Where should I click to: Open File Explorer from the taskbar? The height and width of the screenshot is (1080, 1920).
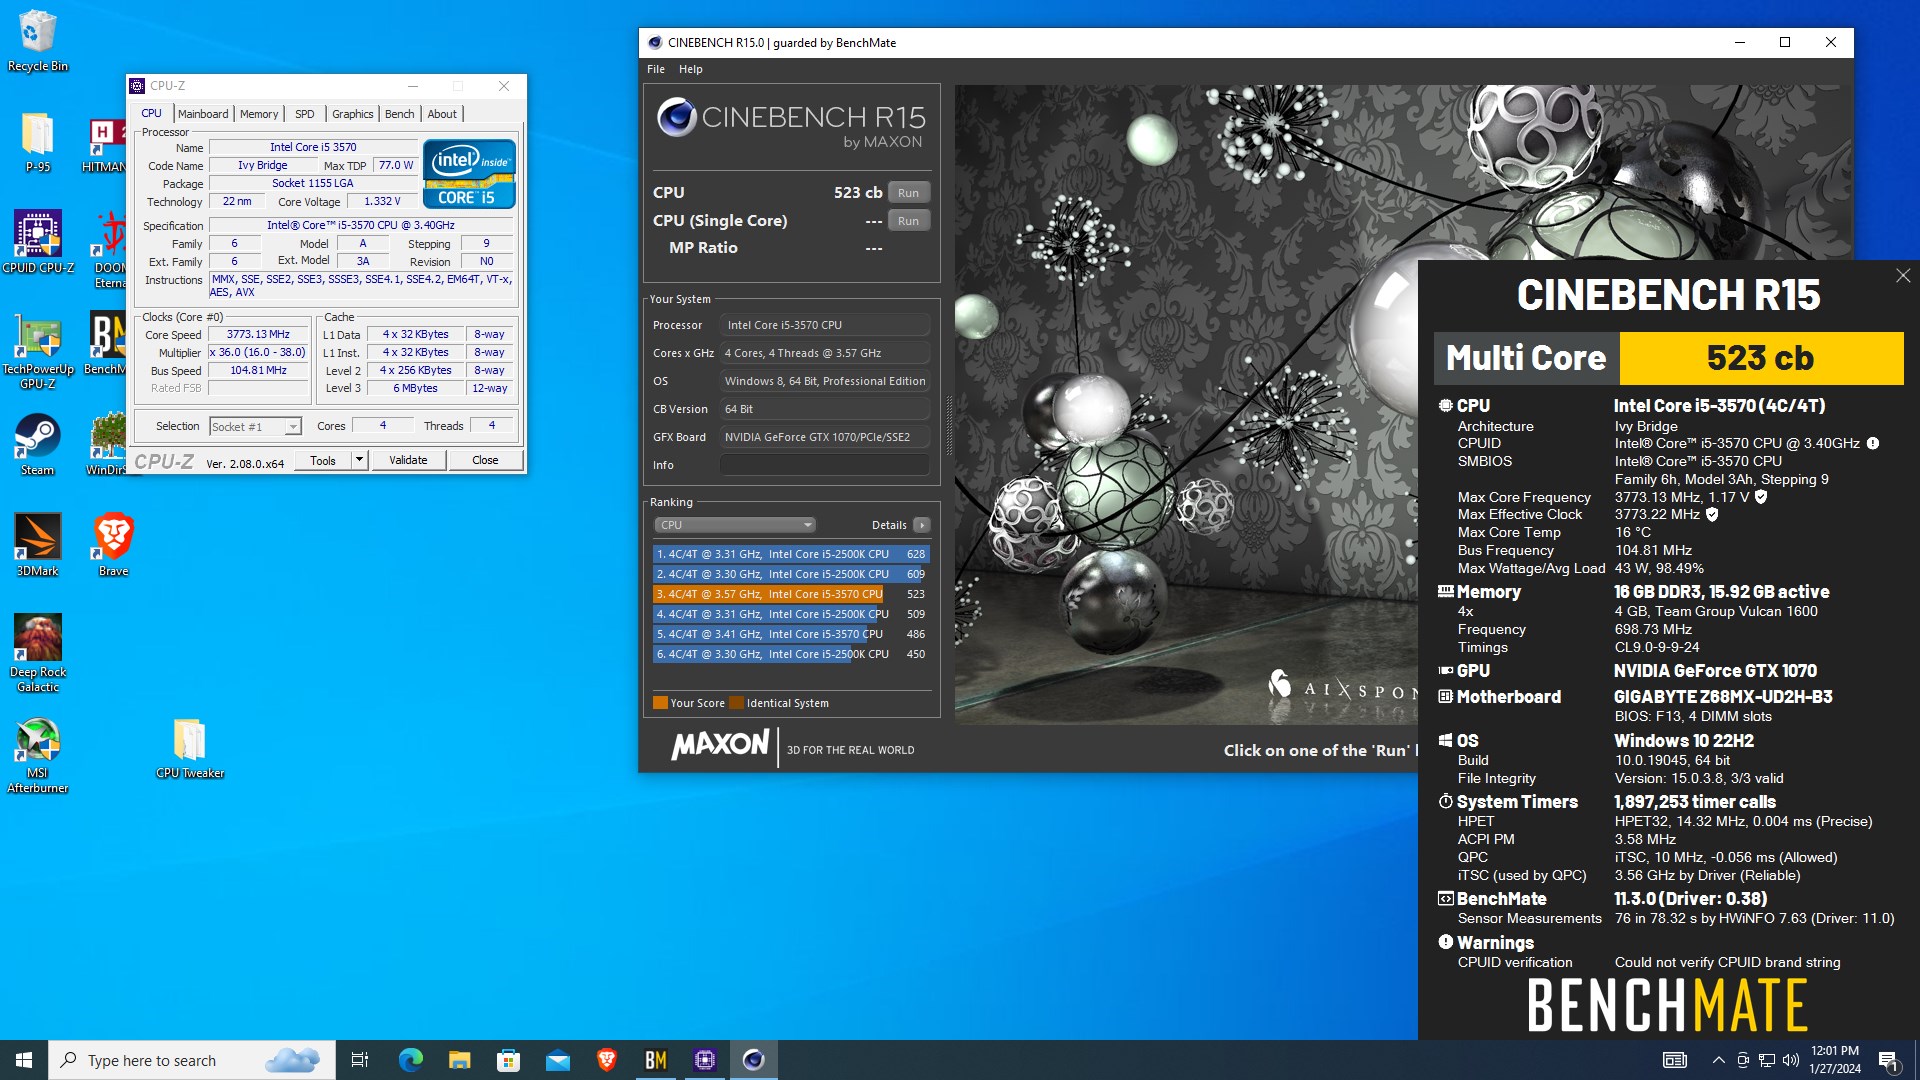459,1060
